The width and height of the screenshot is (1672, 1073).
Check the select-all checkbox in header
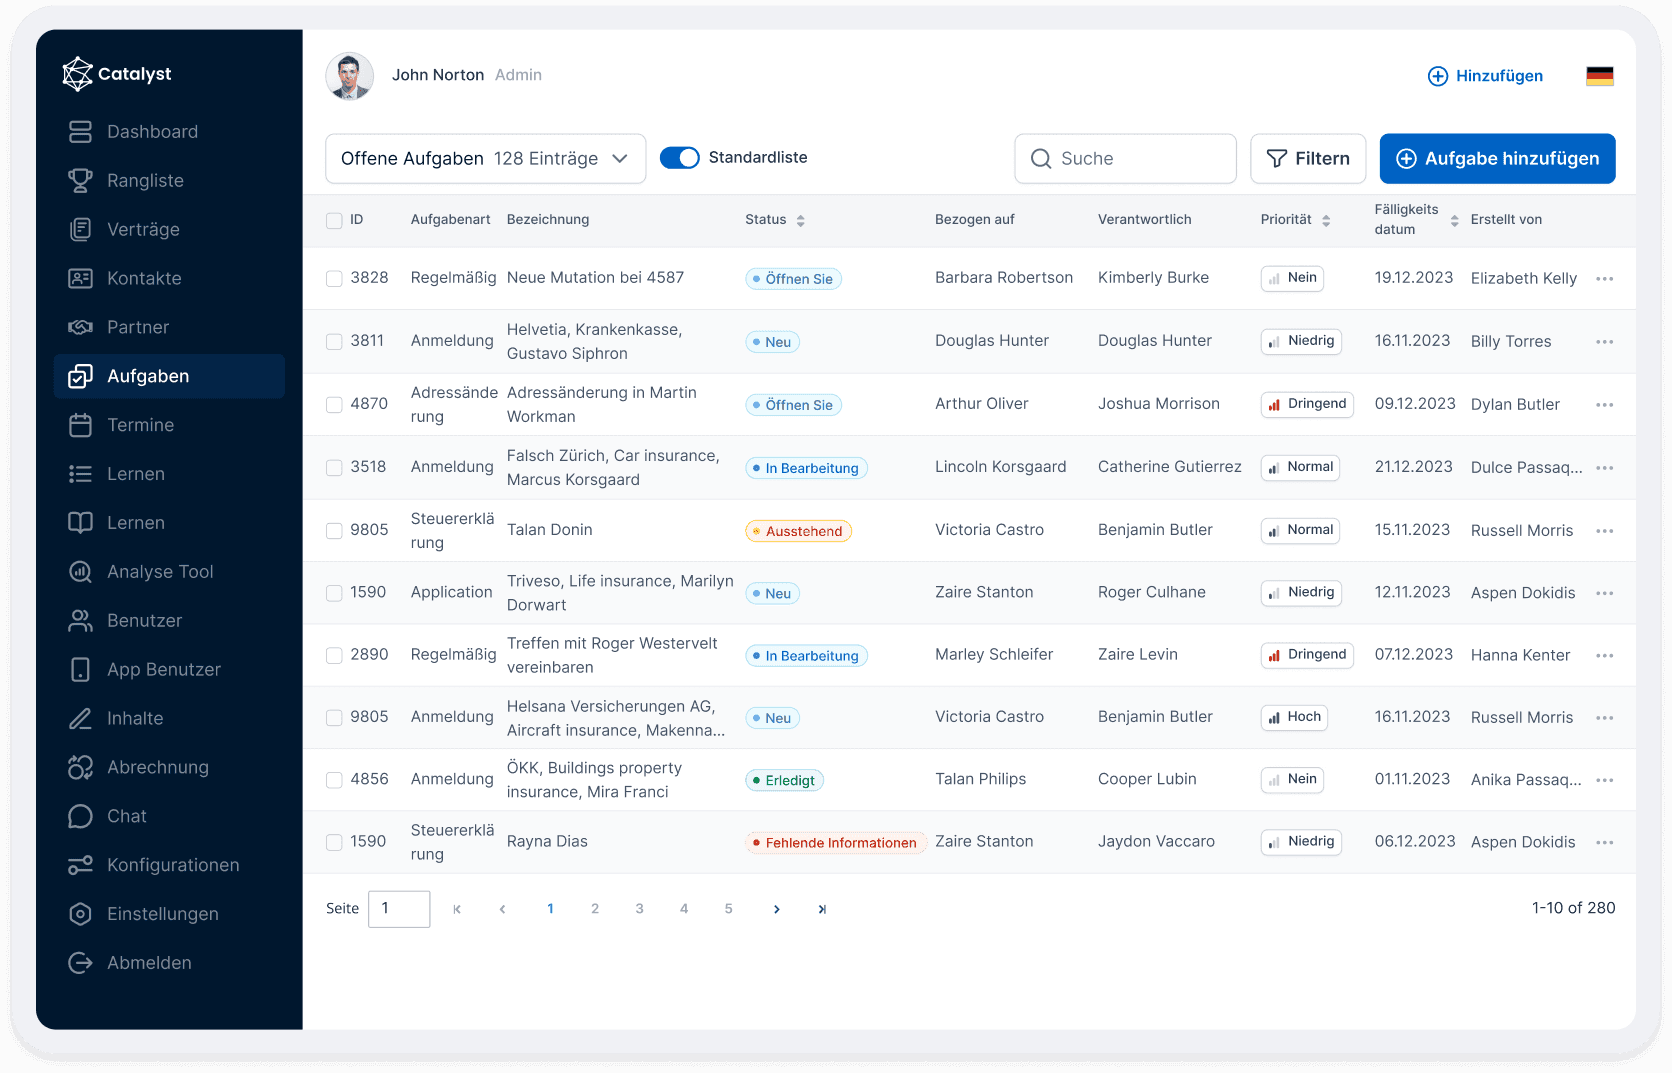pos(334,220)
